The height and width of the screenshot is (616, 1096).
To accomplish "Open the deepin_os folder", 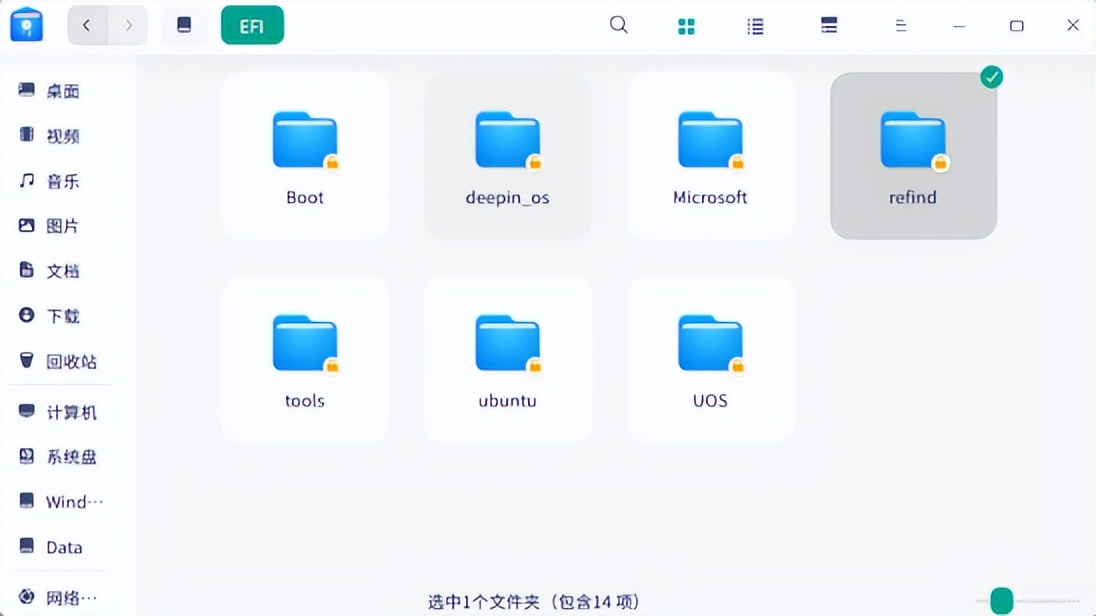I will [x=507, y=155].
